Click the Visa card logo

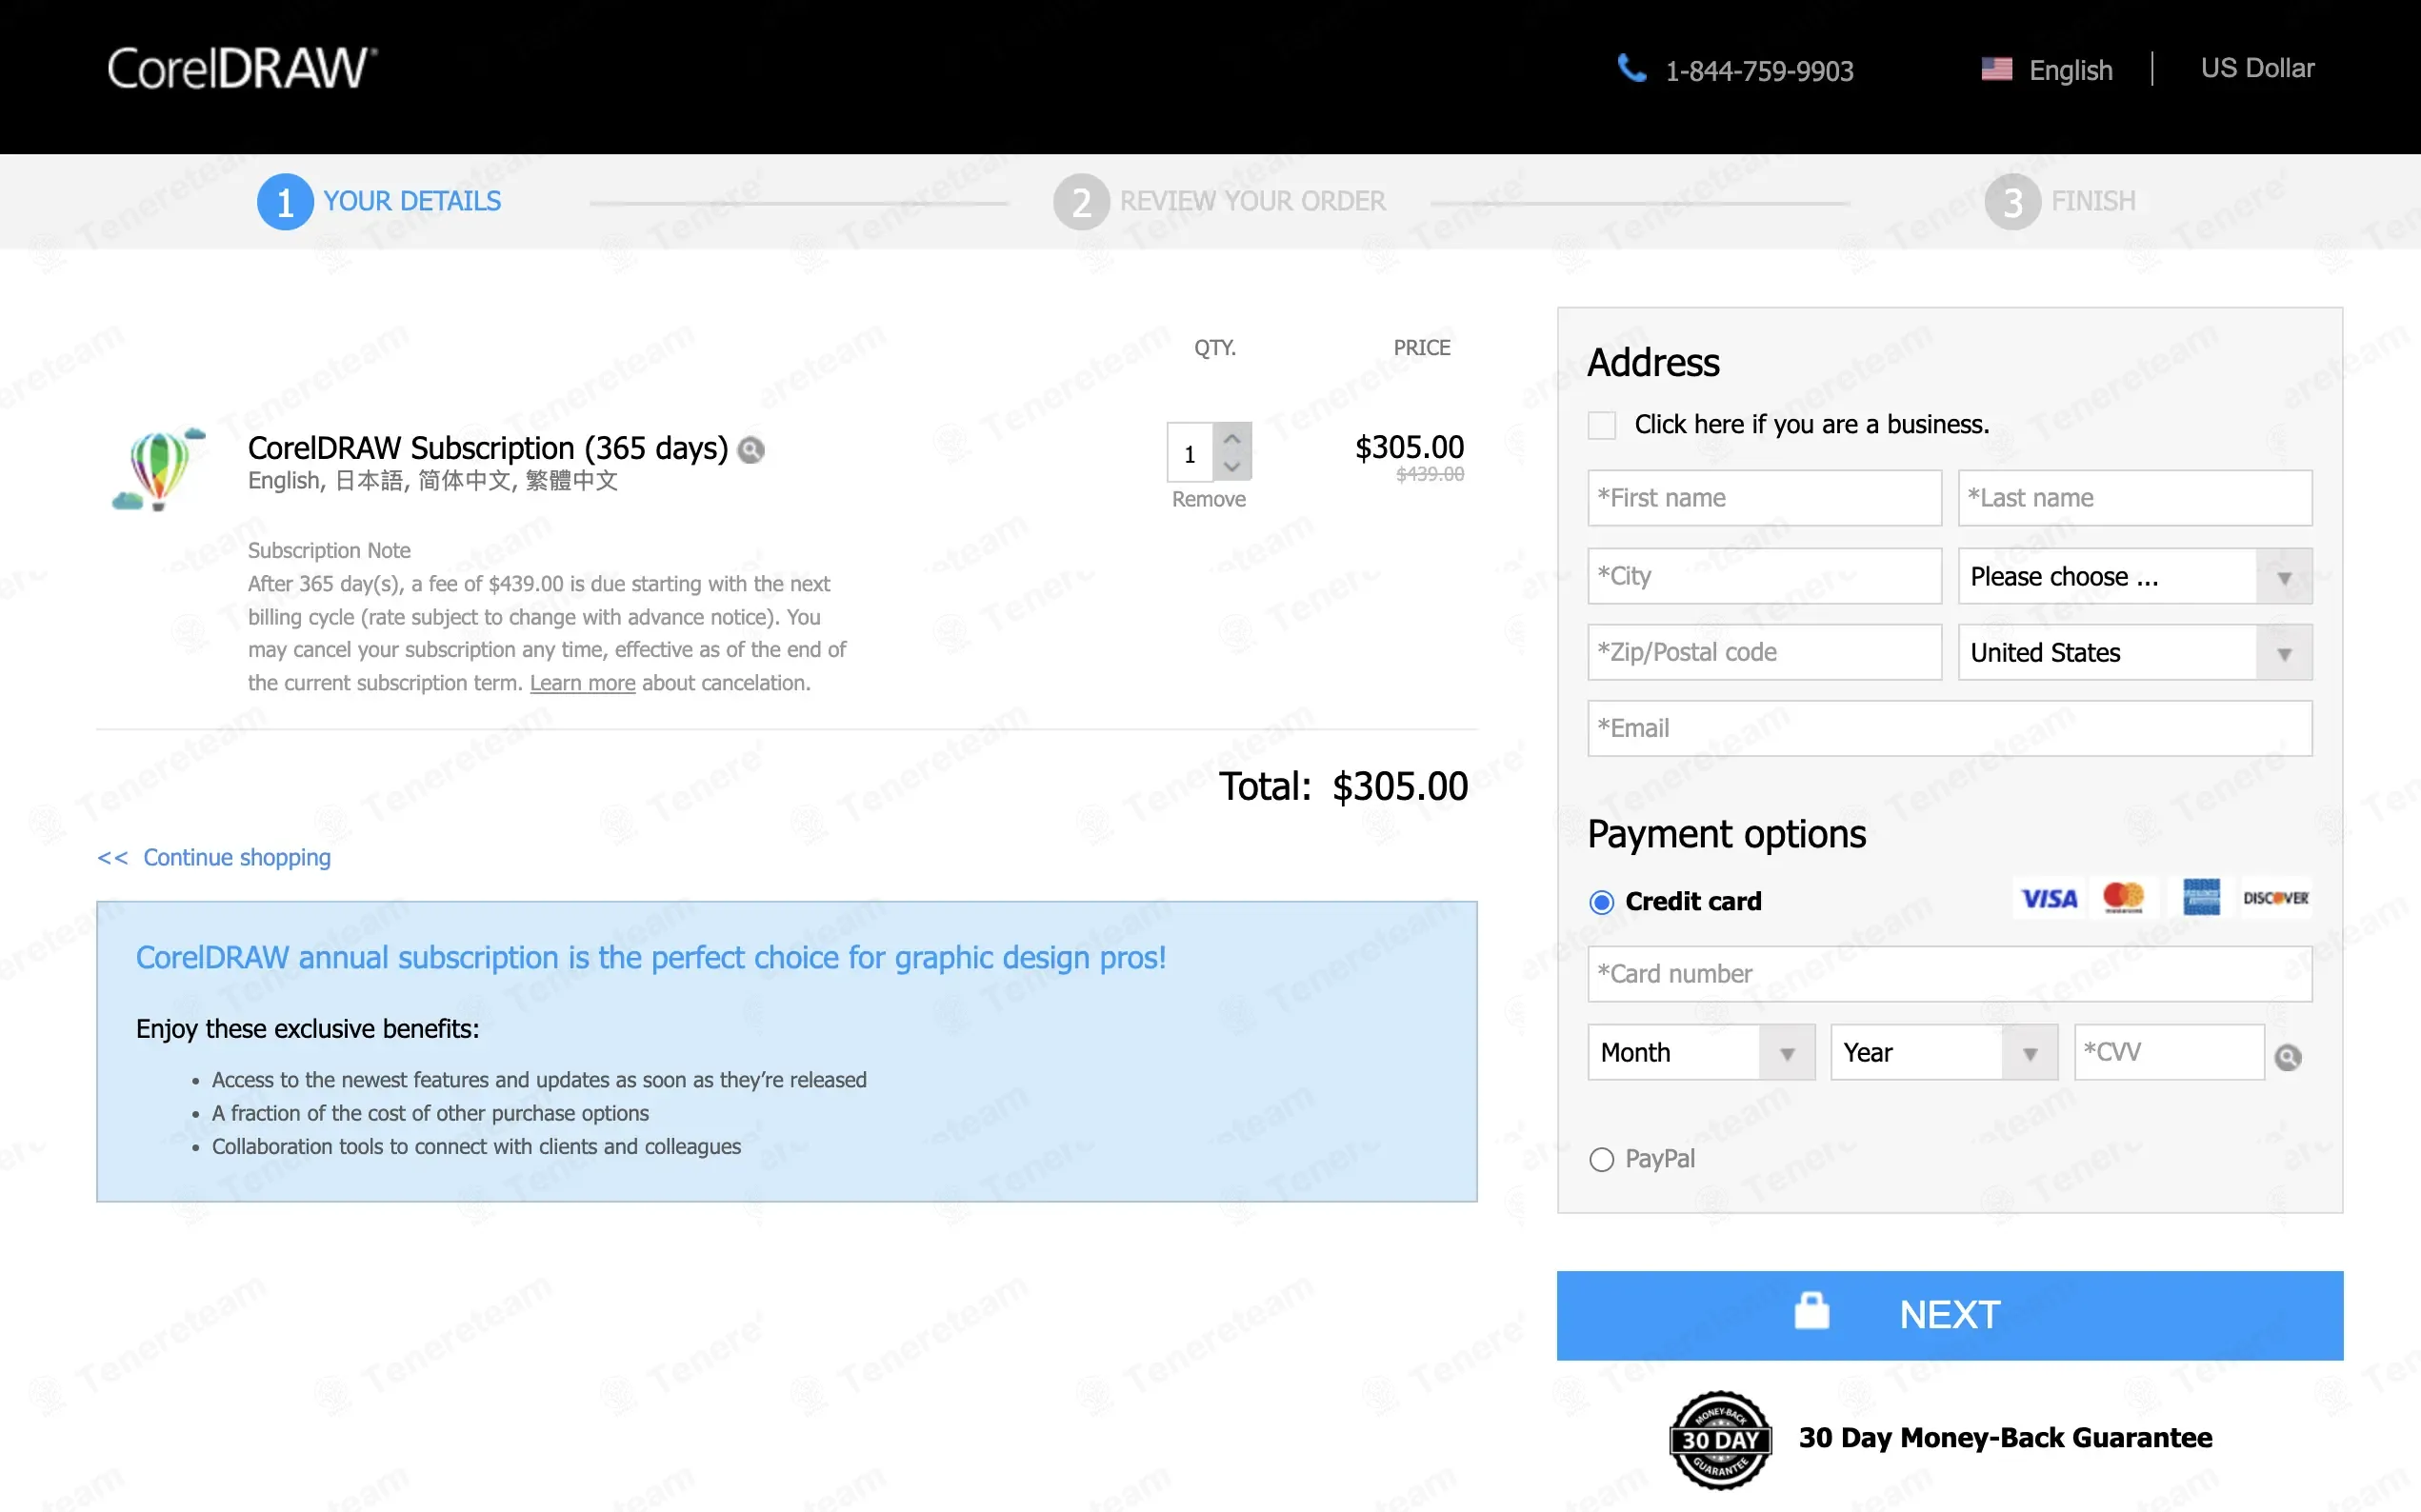click(2048, 898)
